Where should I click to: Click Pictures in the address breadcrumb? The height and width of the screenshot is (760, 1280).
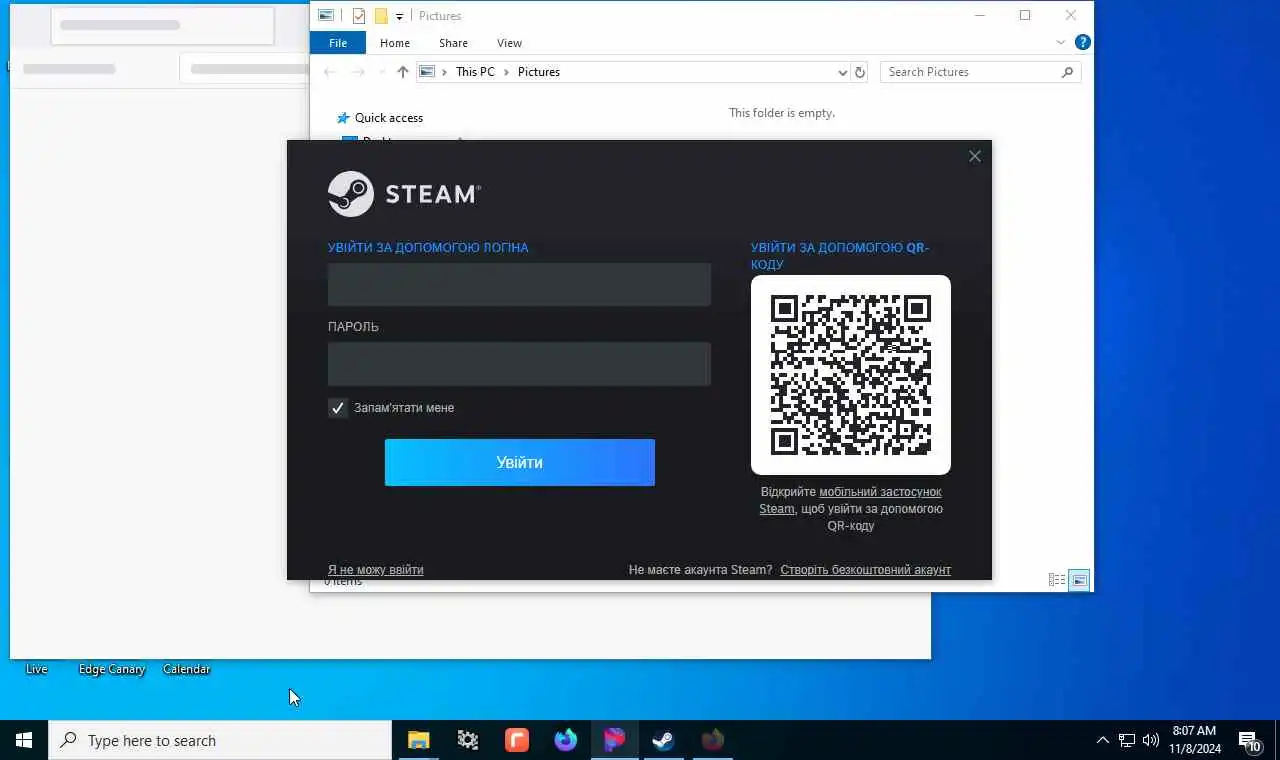tap(539, 72)
